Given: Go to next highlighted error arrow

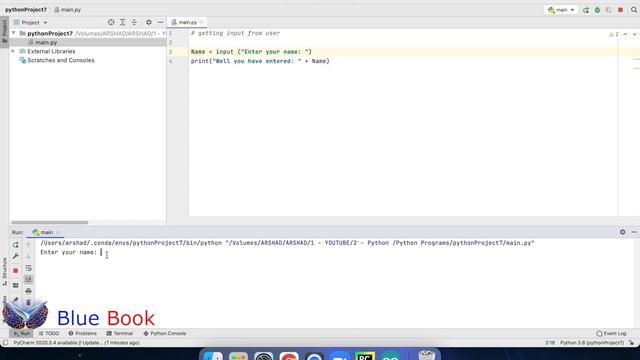Looking at the screenshot, I should coord(634,34).
